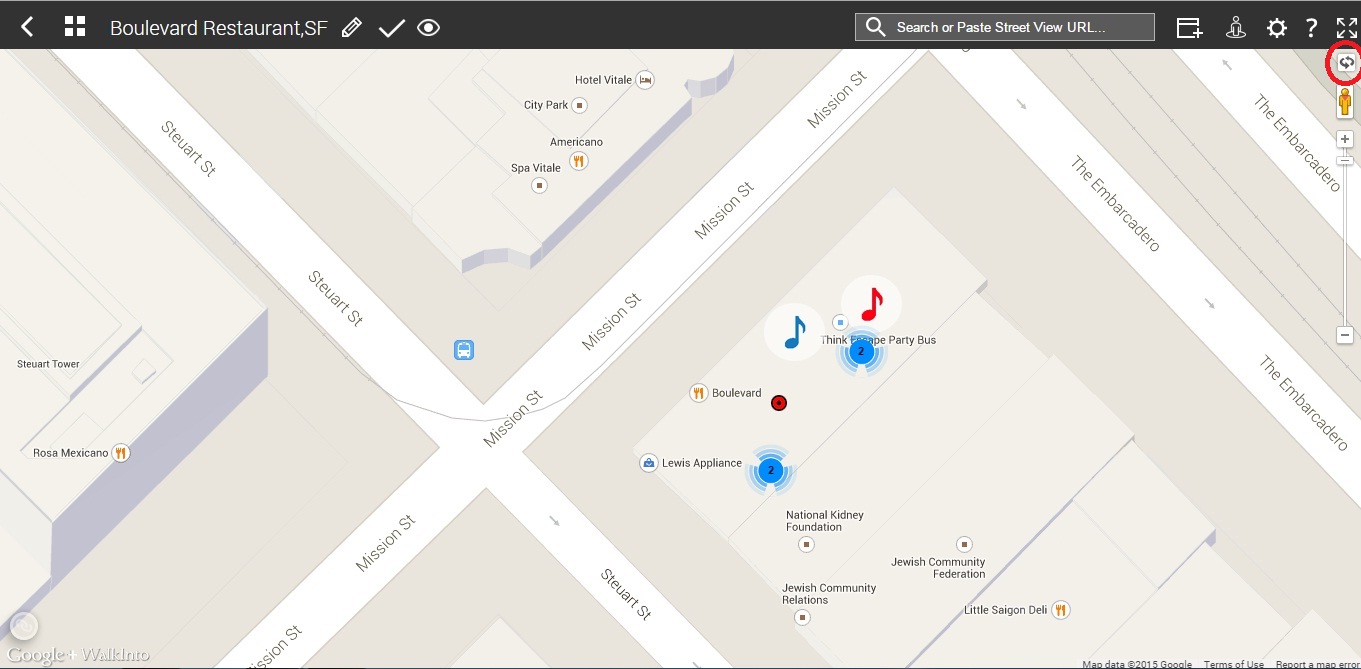
Task: Click the Spa Vitale place marker
Action: pos(540,185)
